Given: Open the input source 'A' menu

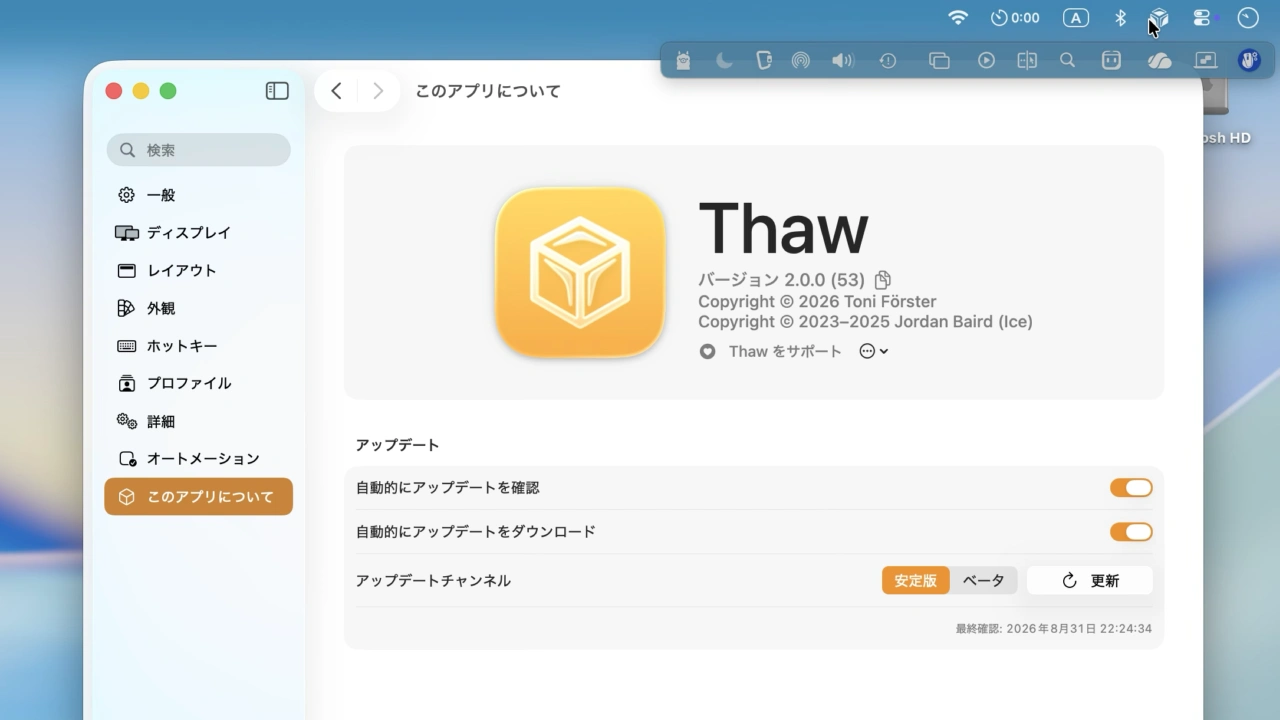Looking at the screenshot, I should 1076,18.
